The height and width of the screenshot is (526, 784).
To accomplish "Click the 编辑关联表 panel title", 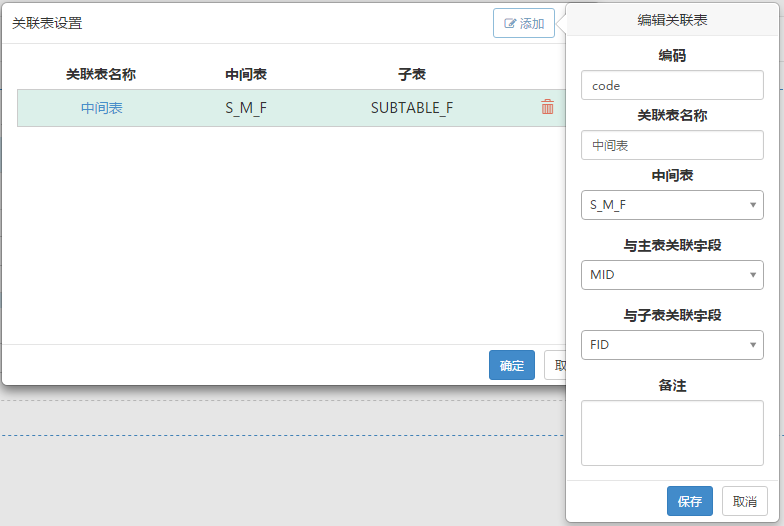I will (672, 20).
